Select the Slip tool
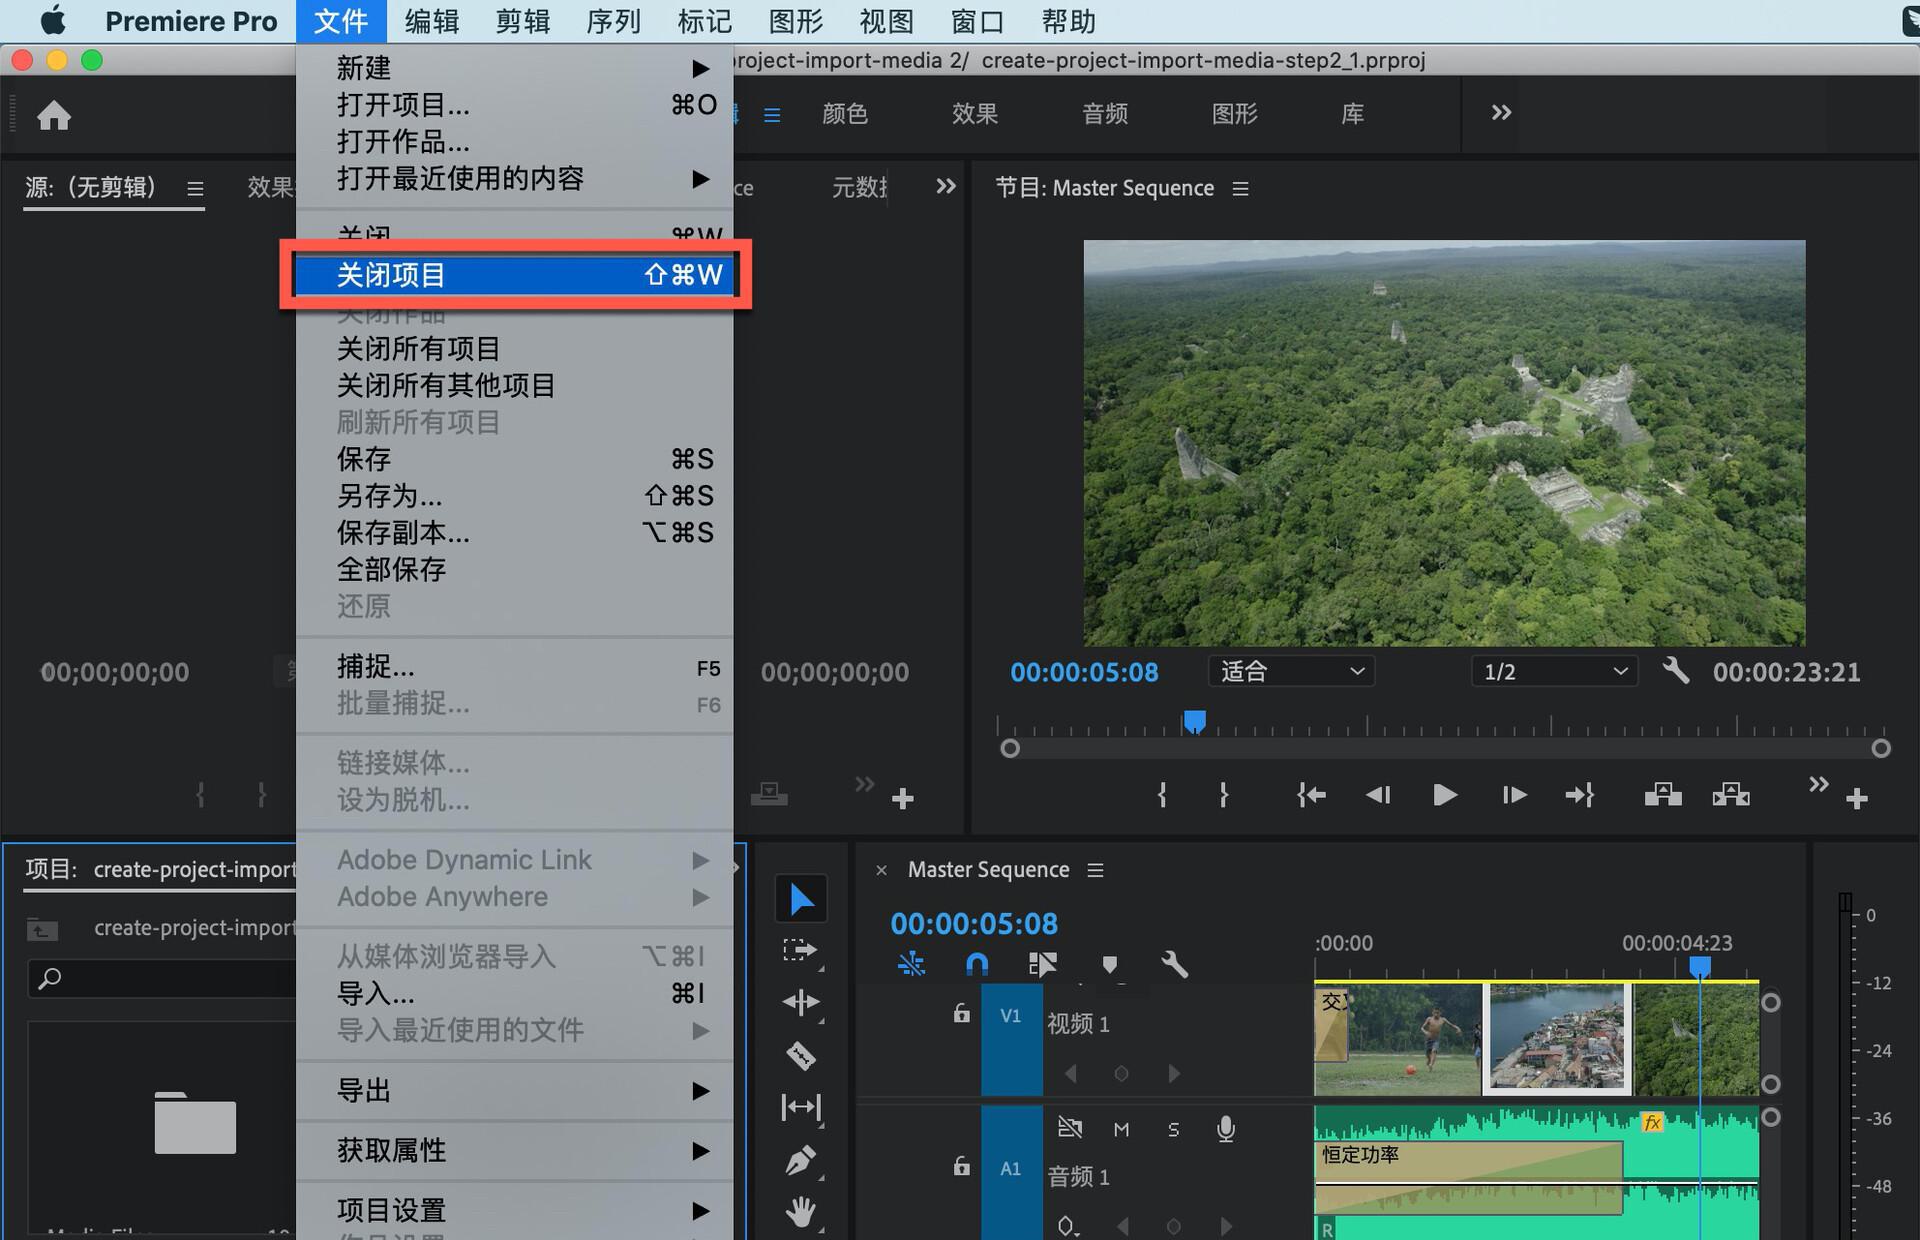Screen dimensions: 1920x1240 [801, 1107]
